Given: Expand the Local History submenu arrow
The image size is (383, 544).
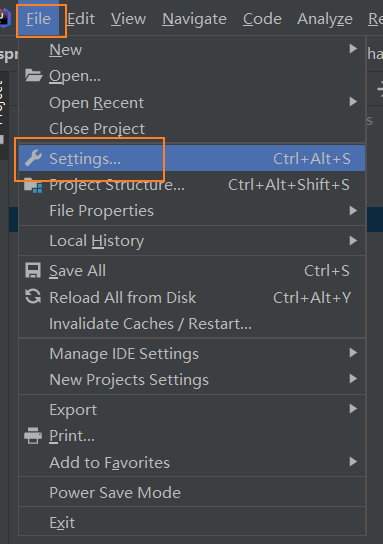Looking at the screenshot, I should [353, 240].
